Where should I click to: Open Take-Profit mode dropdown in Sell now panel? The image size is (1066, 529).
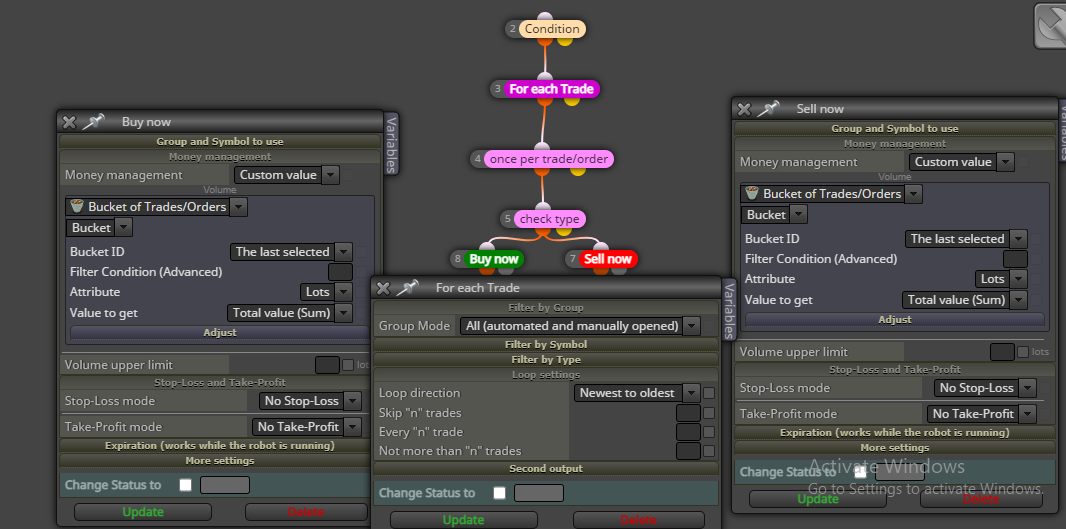click(x=981, y=414)
